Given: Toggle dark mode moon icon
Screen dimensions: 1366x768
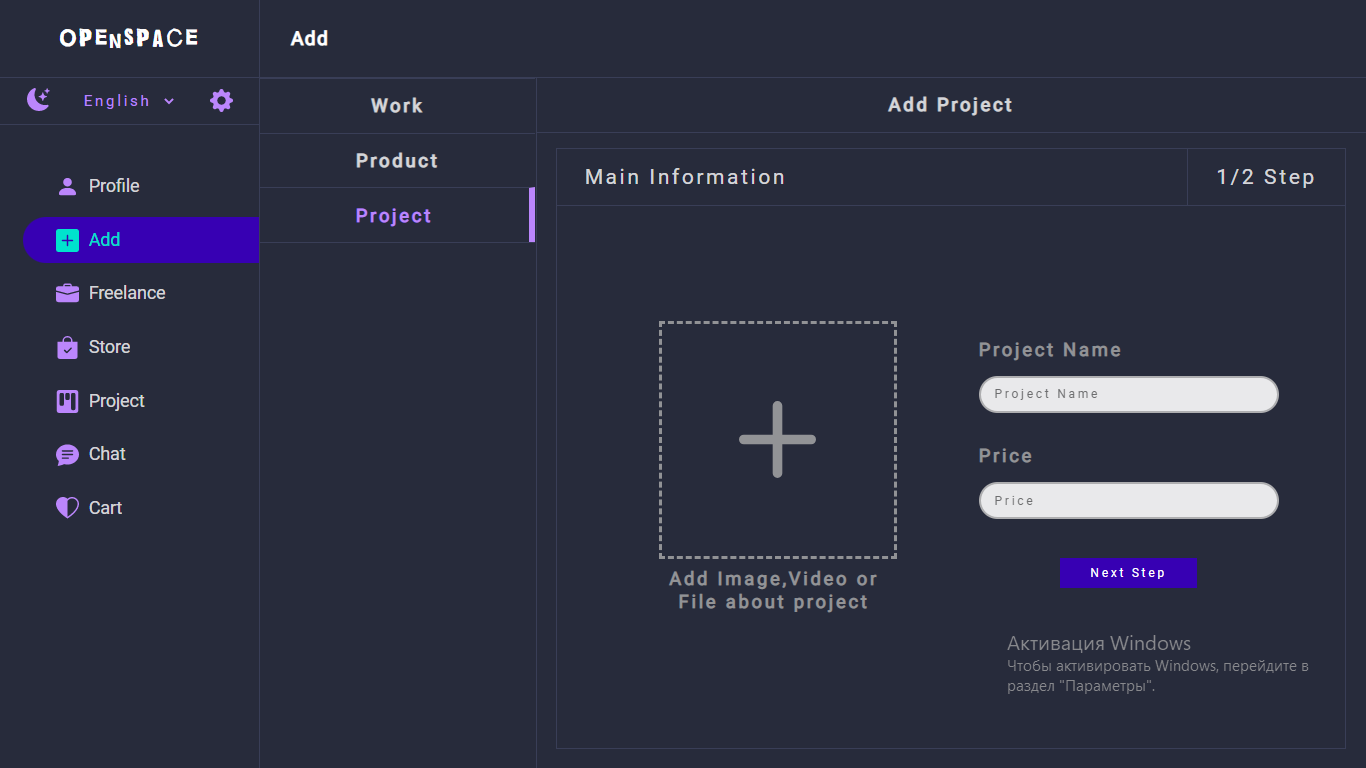Looking at the screenshot, I should coord(39,100).
